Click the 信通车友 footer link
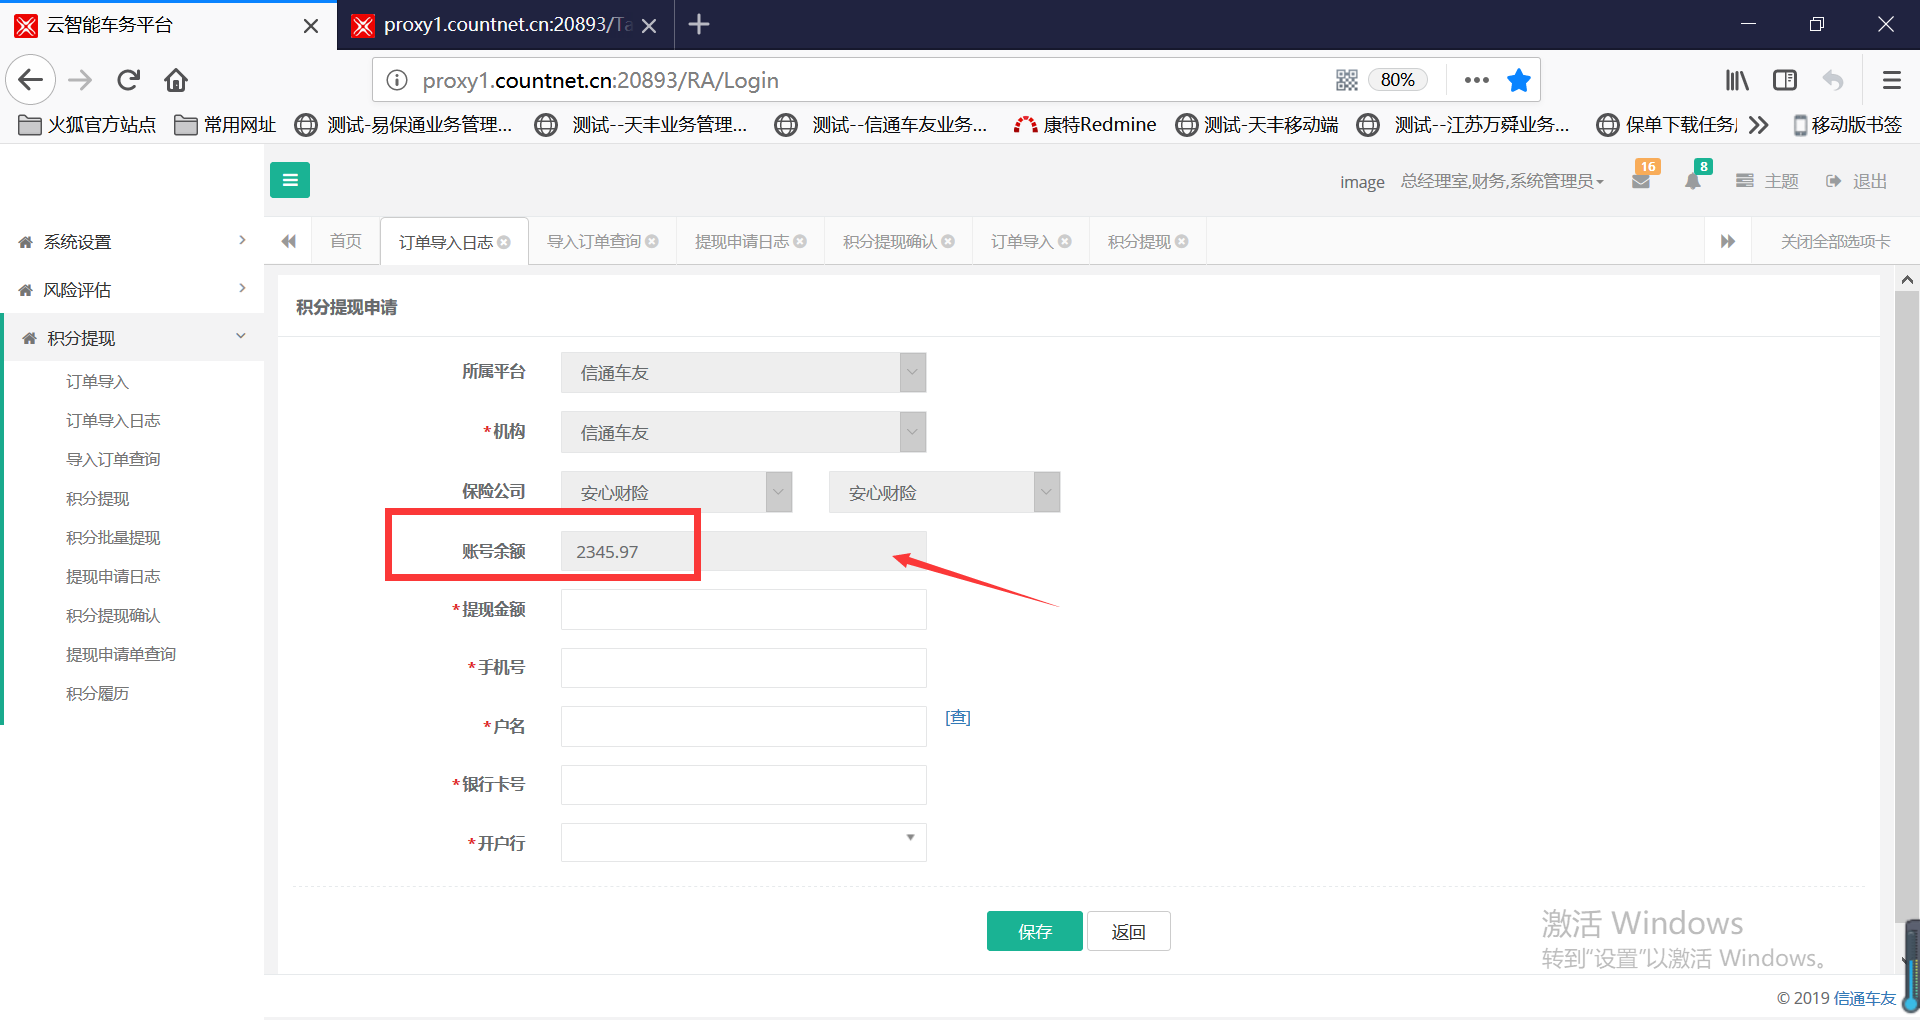The width and height of the screenshot is (1920, 1020). 1864,998
